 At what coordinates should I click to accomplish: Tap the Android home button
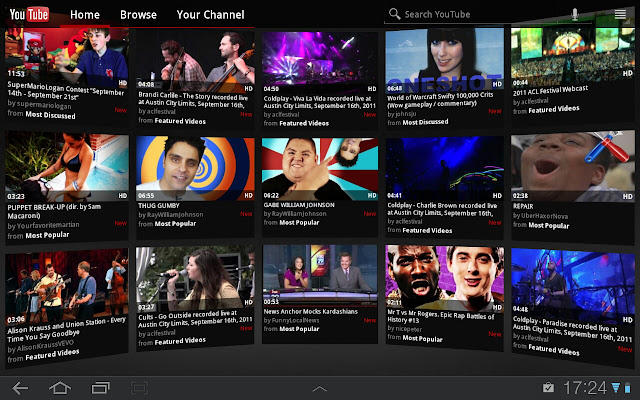click(x=60, y=388)
